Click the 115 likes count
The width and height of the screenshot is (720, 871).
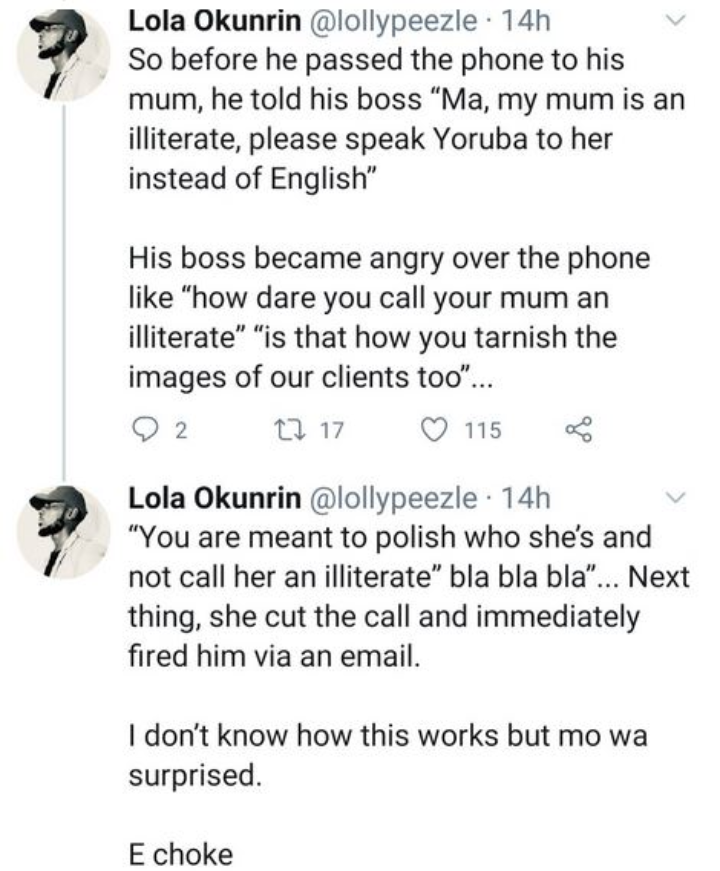click(486, 431)
